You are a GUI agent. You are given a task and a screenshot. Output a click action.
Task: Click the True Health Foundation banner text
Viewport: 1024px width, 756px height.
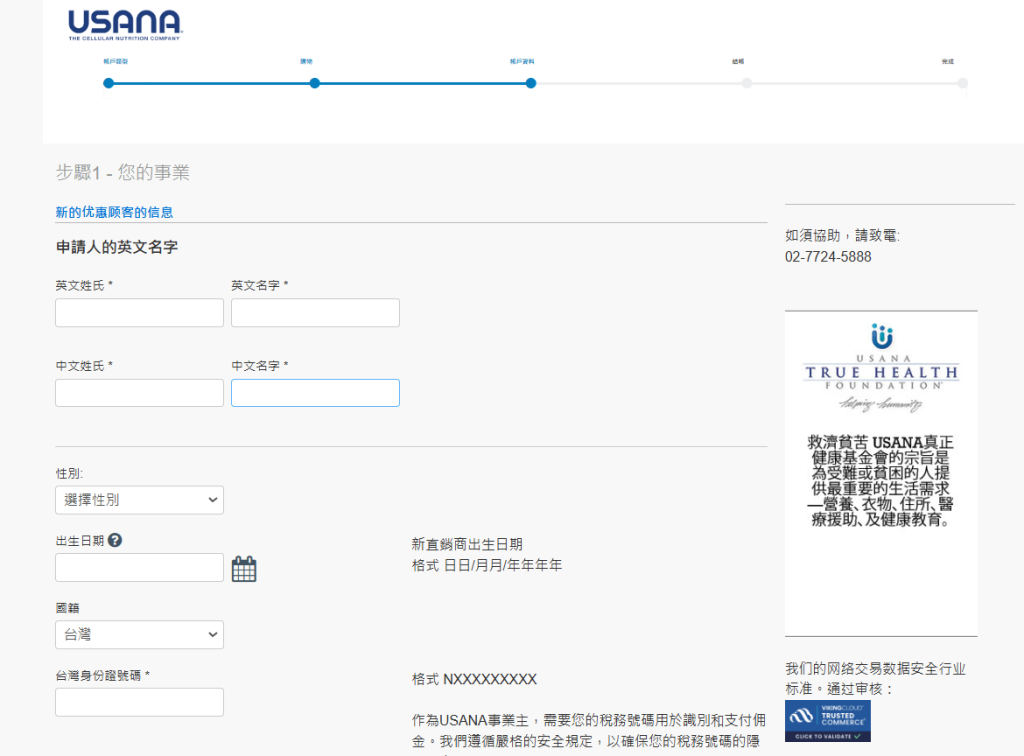881,480
